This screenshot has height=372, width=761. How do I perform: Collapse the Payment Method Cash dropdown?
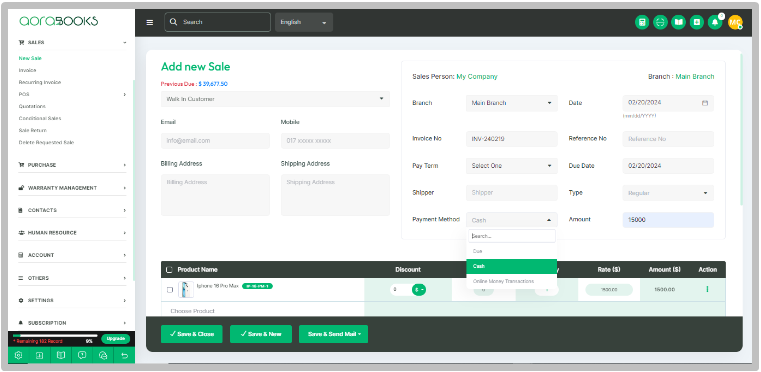[512, 220]
